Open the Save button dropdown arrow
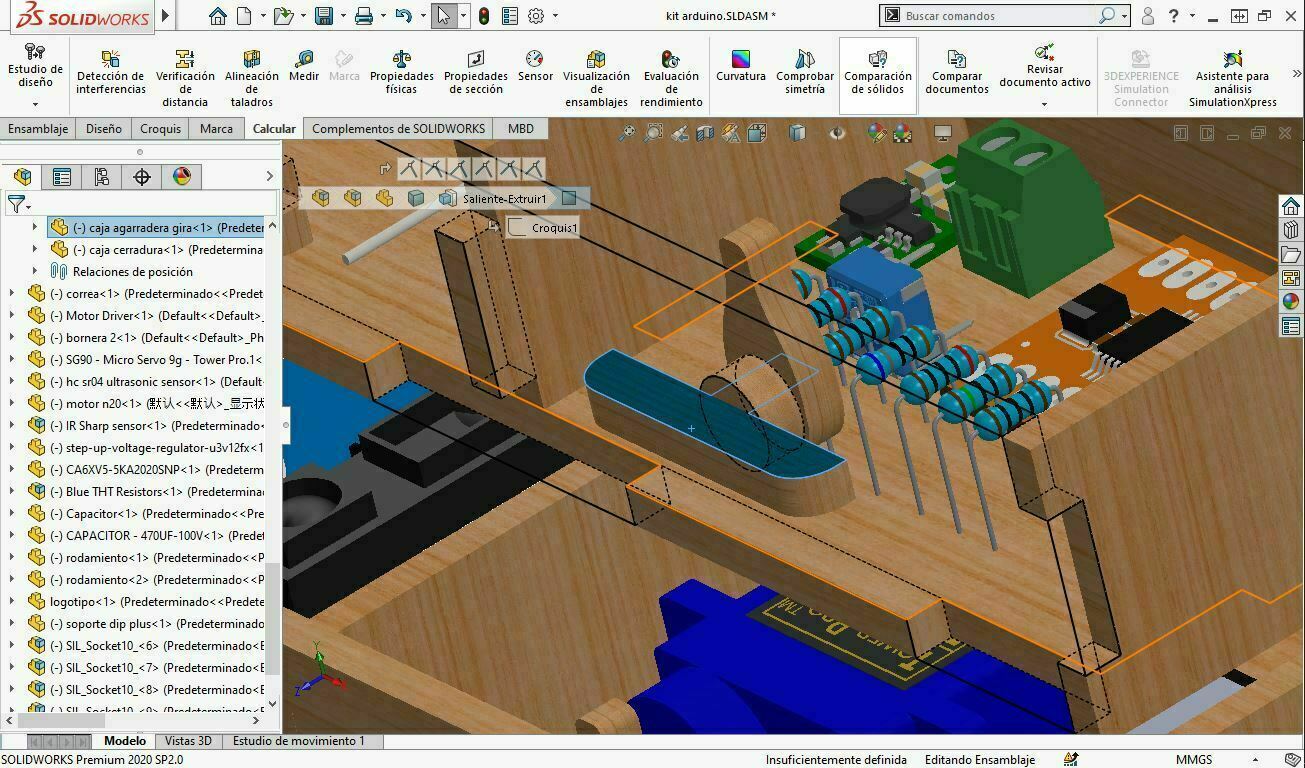The height and width of the screenshot is (768, 1305). [x=343, y=16]
